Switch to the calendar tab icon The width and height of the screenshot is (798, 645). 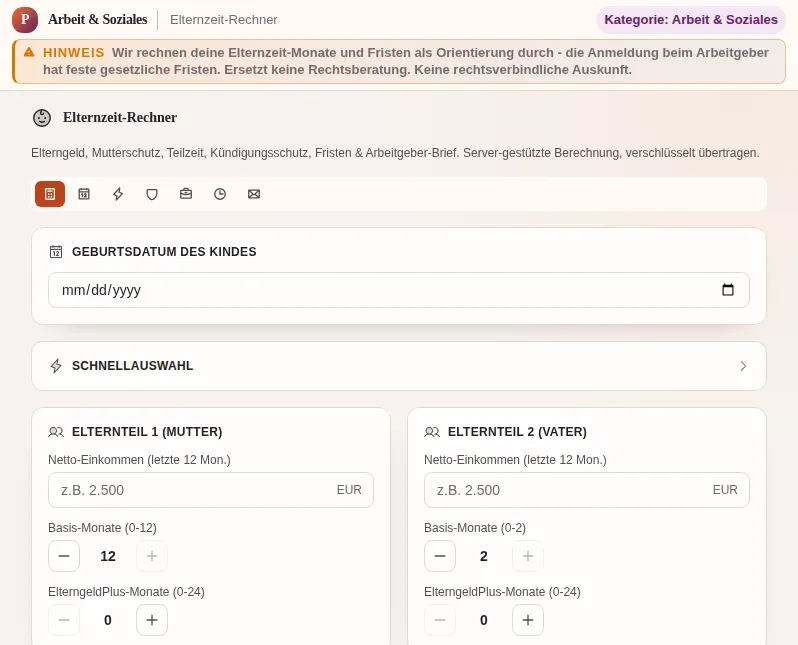pos(84,194)
